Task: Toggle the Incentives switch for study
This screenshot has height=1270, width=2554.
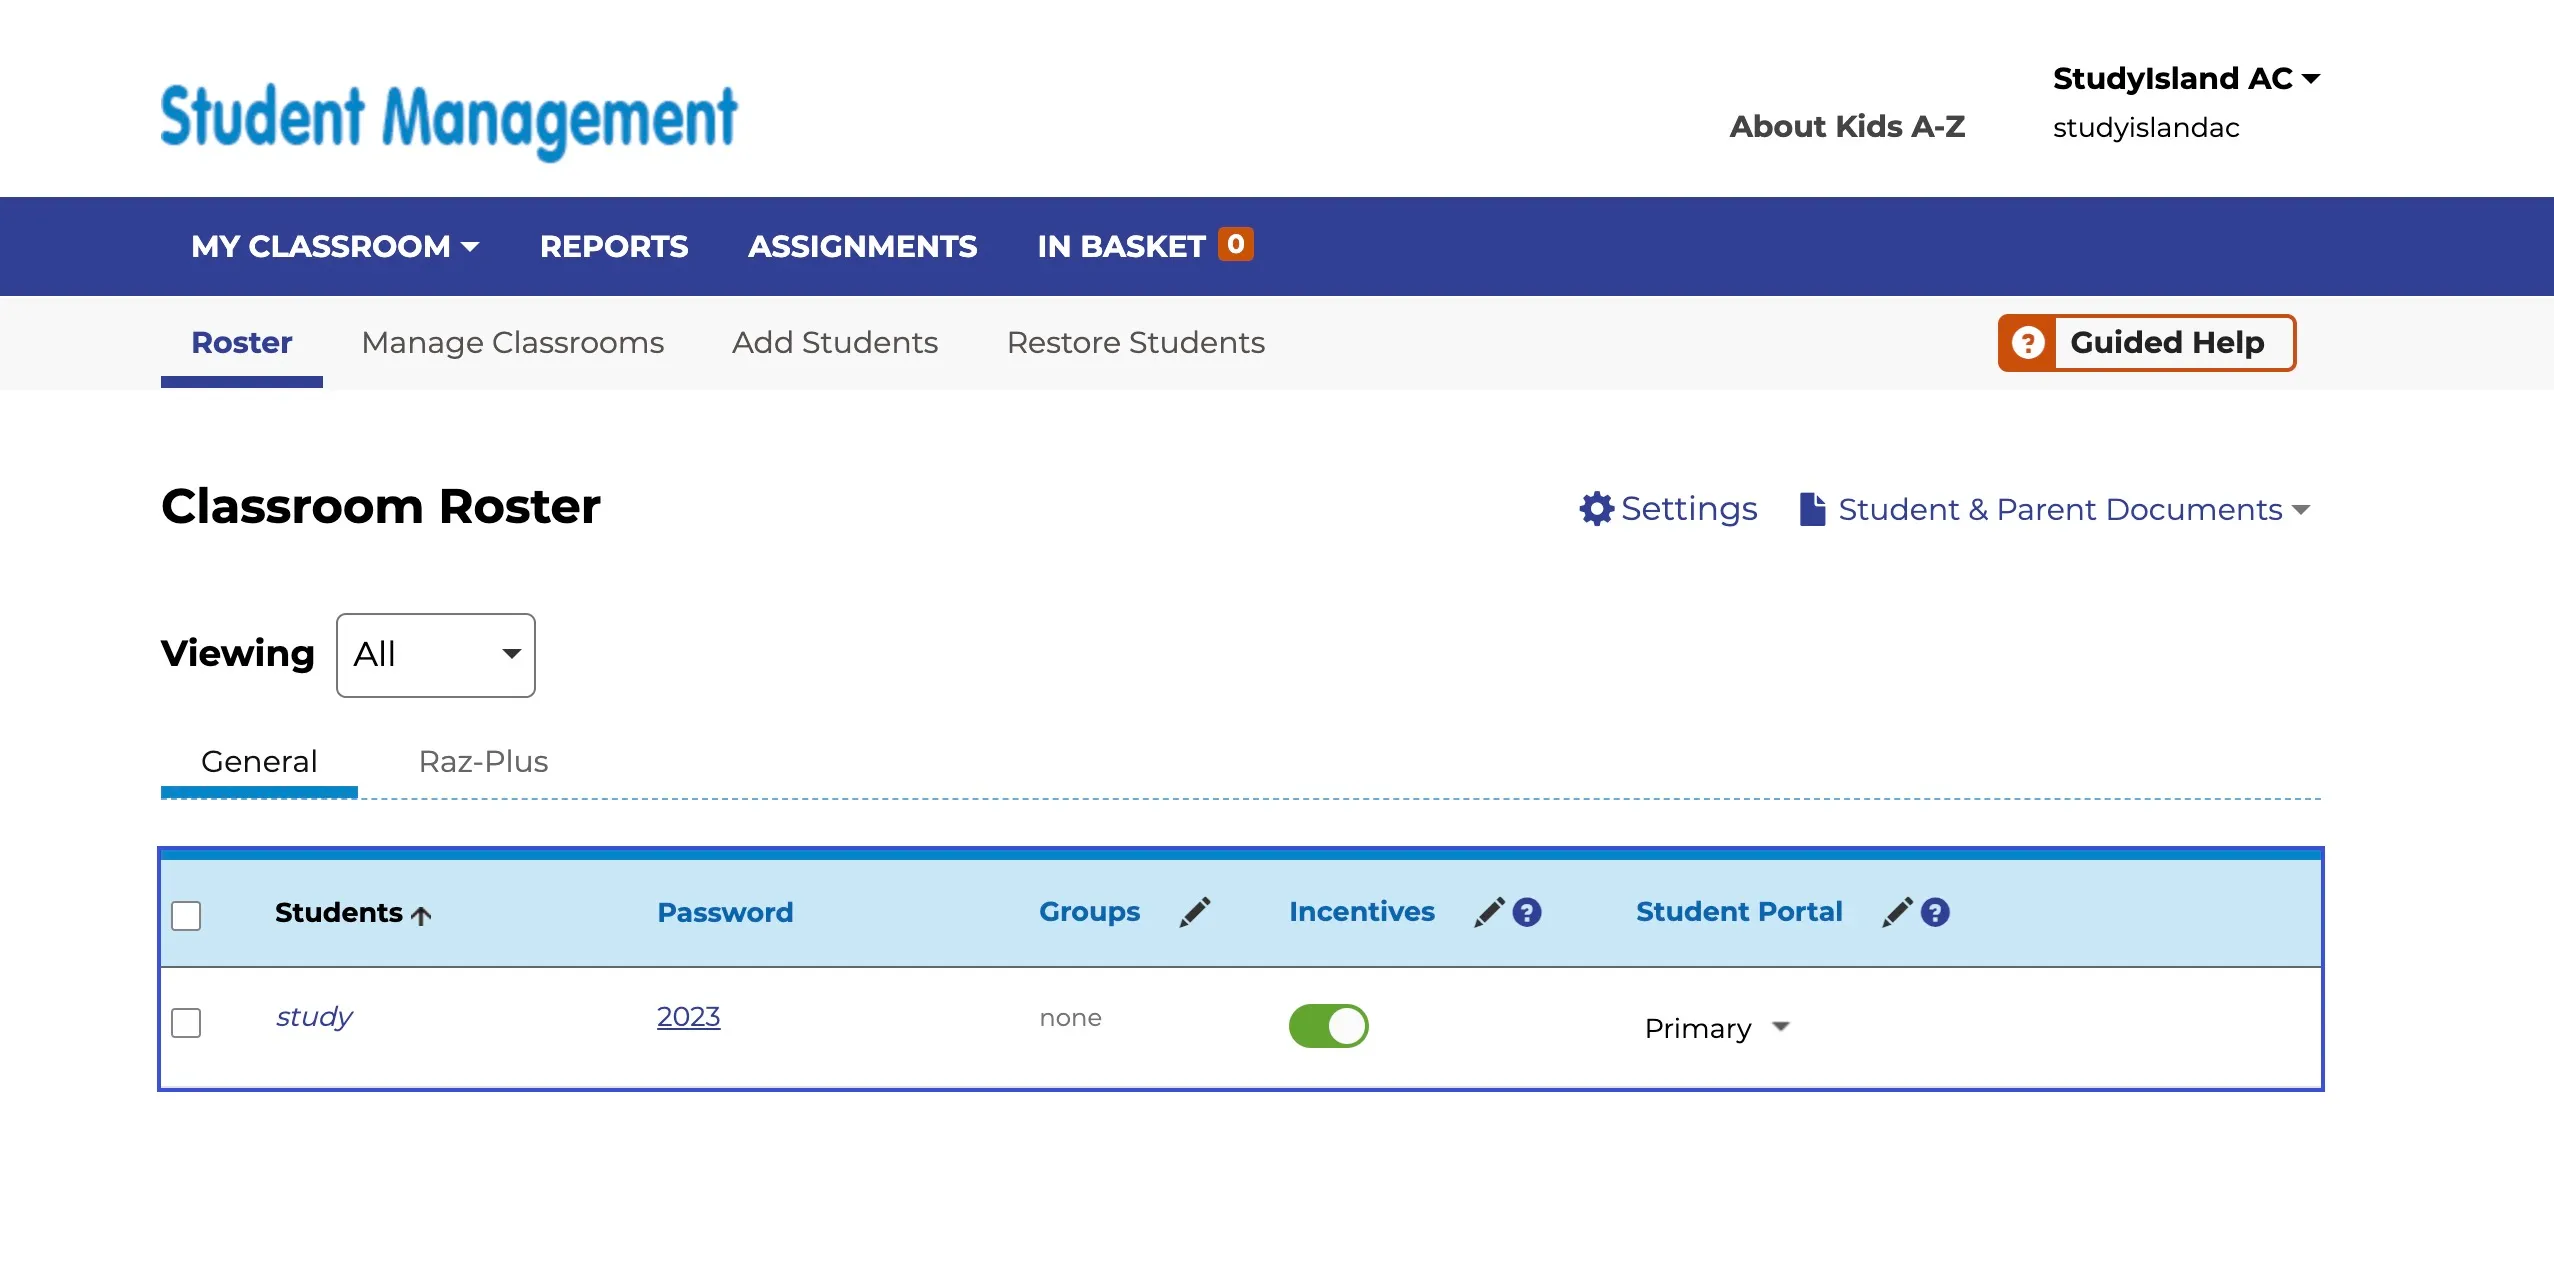Action: coord(1328,1026)
